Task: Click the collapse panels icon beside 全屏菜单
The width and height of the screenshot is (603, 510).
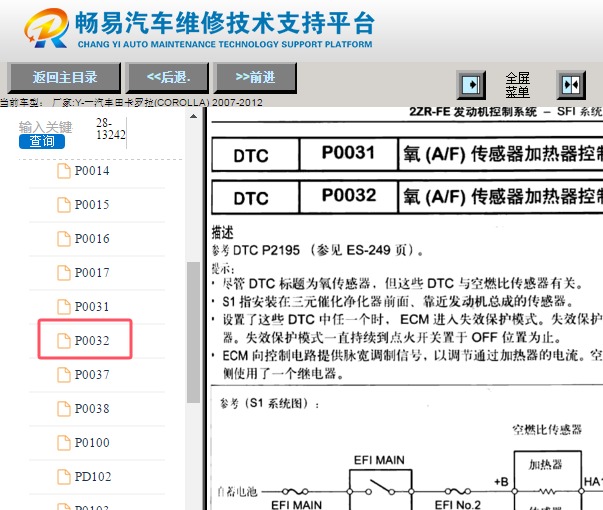Action: (x=571, y=85)
